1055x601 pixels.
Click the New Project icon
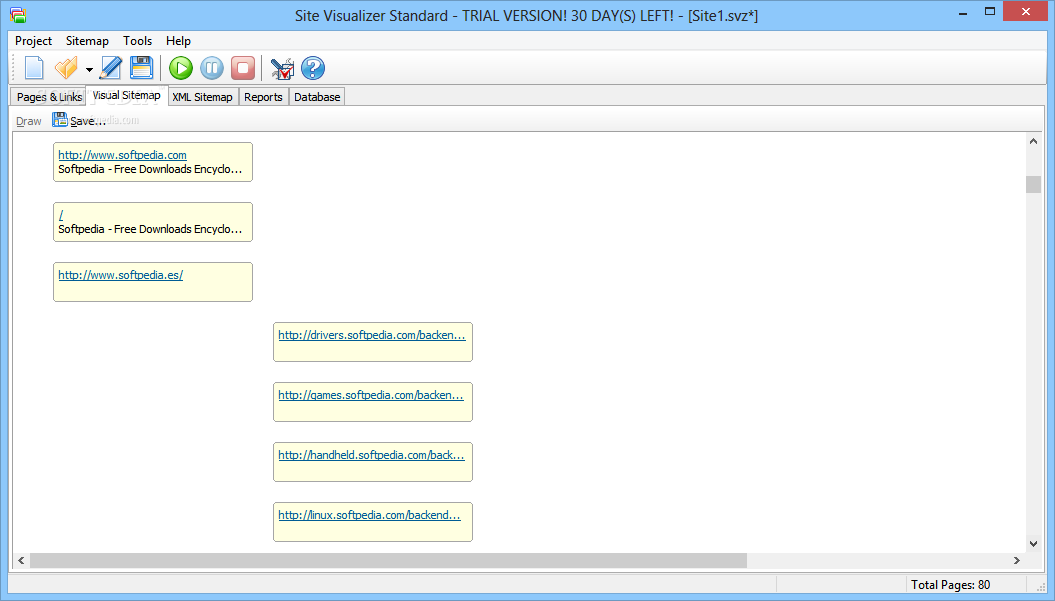pos(34,68)
